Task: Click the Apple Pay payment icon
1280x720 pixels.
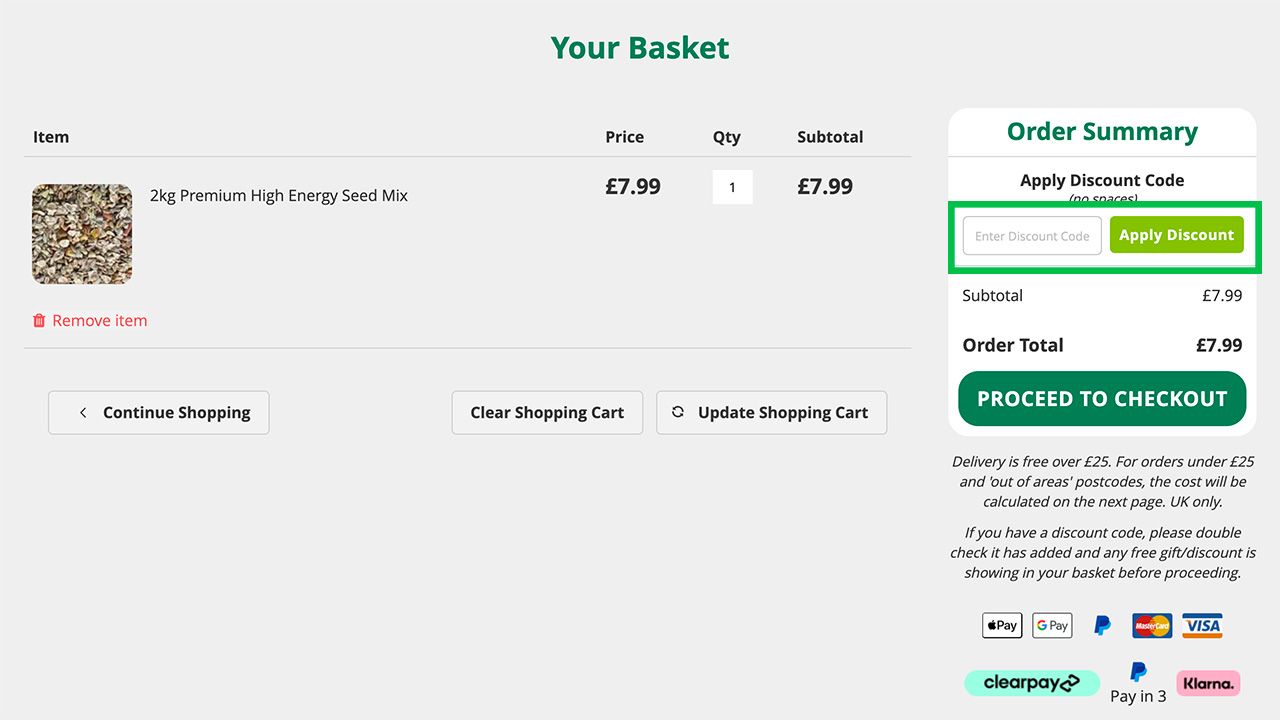Action: coord(1002,626)
